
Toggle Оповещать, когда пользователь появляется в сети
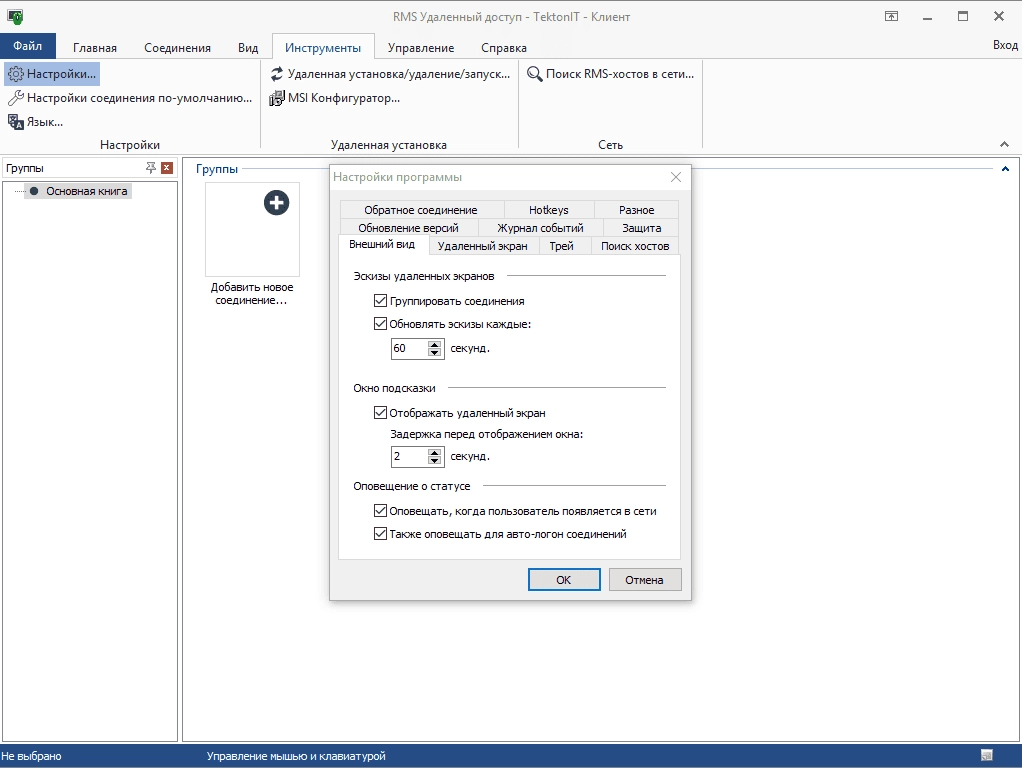tap(380, 511)
